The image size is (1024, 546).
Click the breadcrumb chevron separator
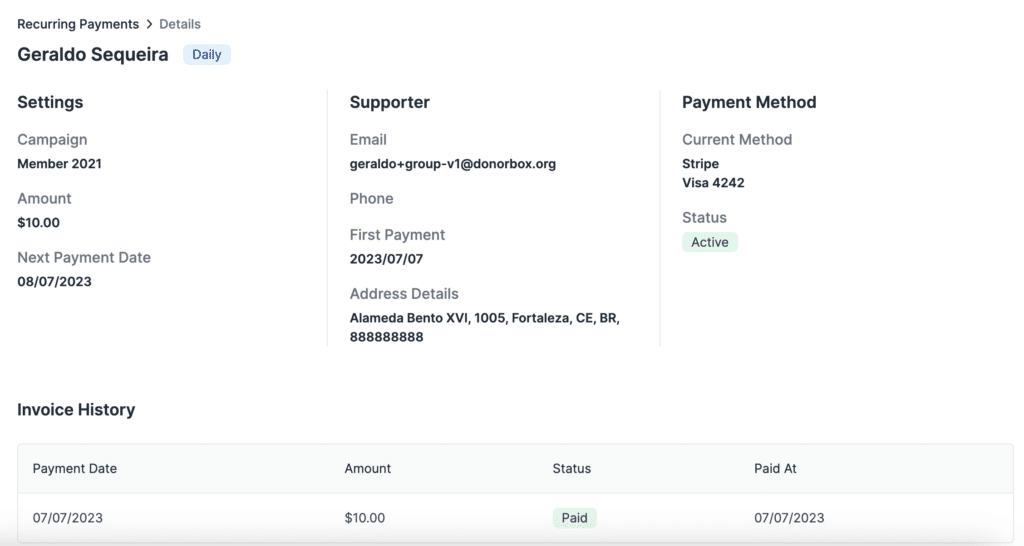point(149,24)
